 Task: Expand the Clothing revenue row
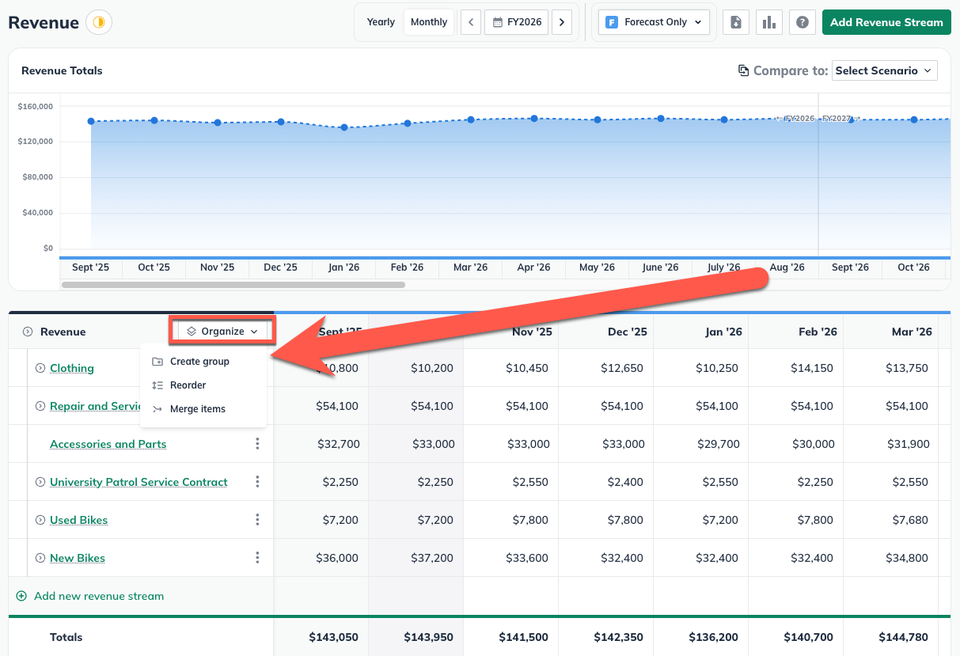tap(40, 368)
